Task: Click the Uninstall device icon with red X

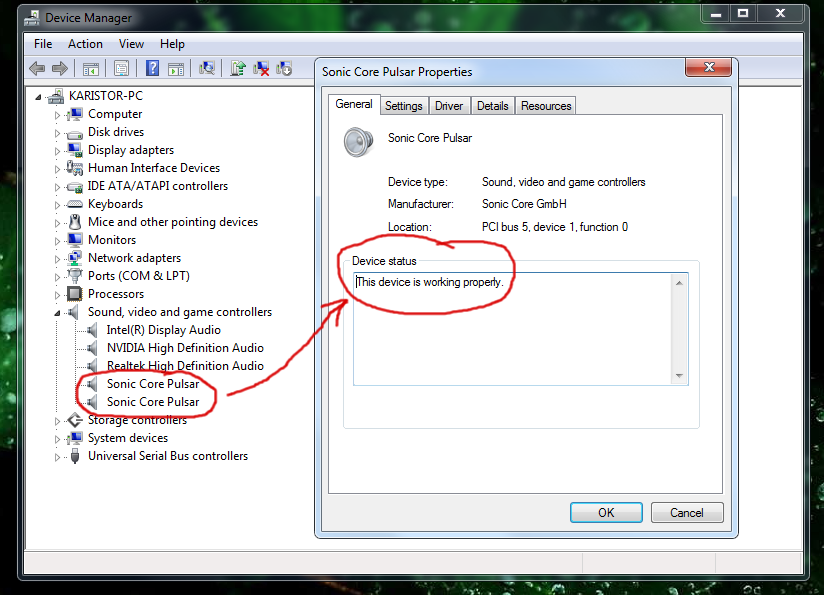Action: pyautogui.click(x=261, y=68)
